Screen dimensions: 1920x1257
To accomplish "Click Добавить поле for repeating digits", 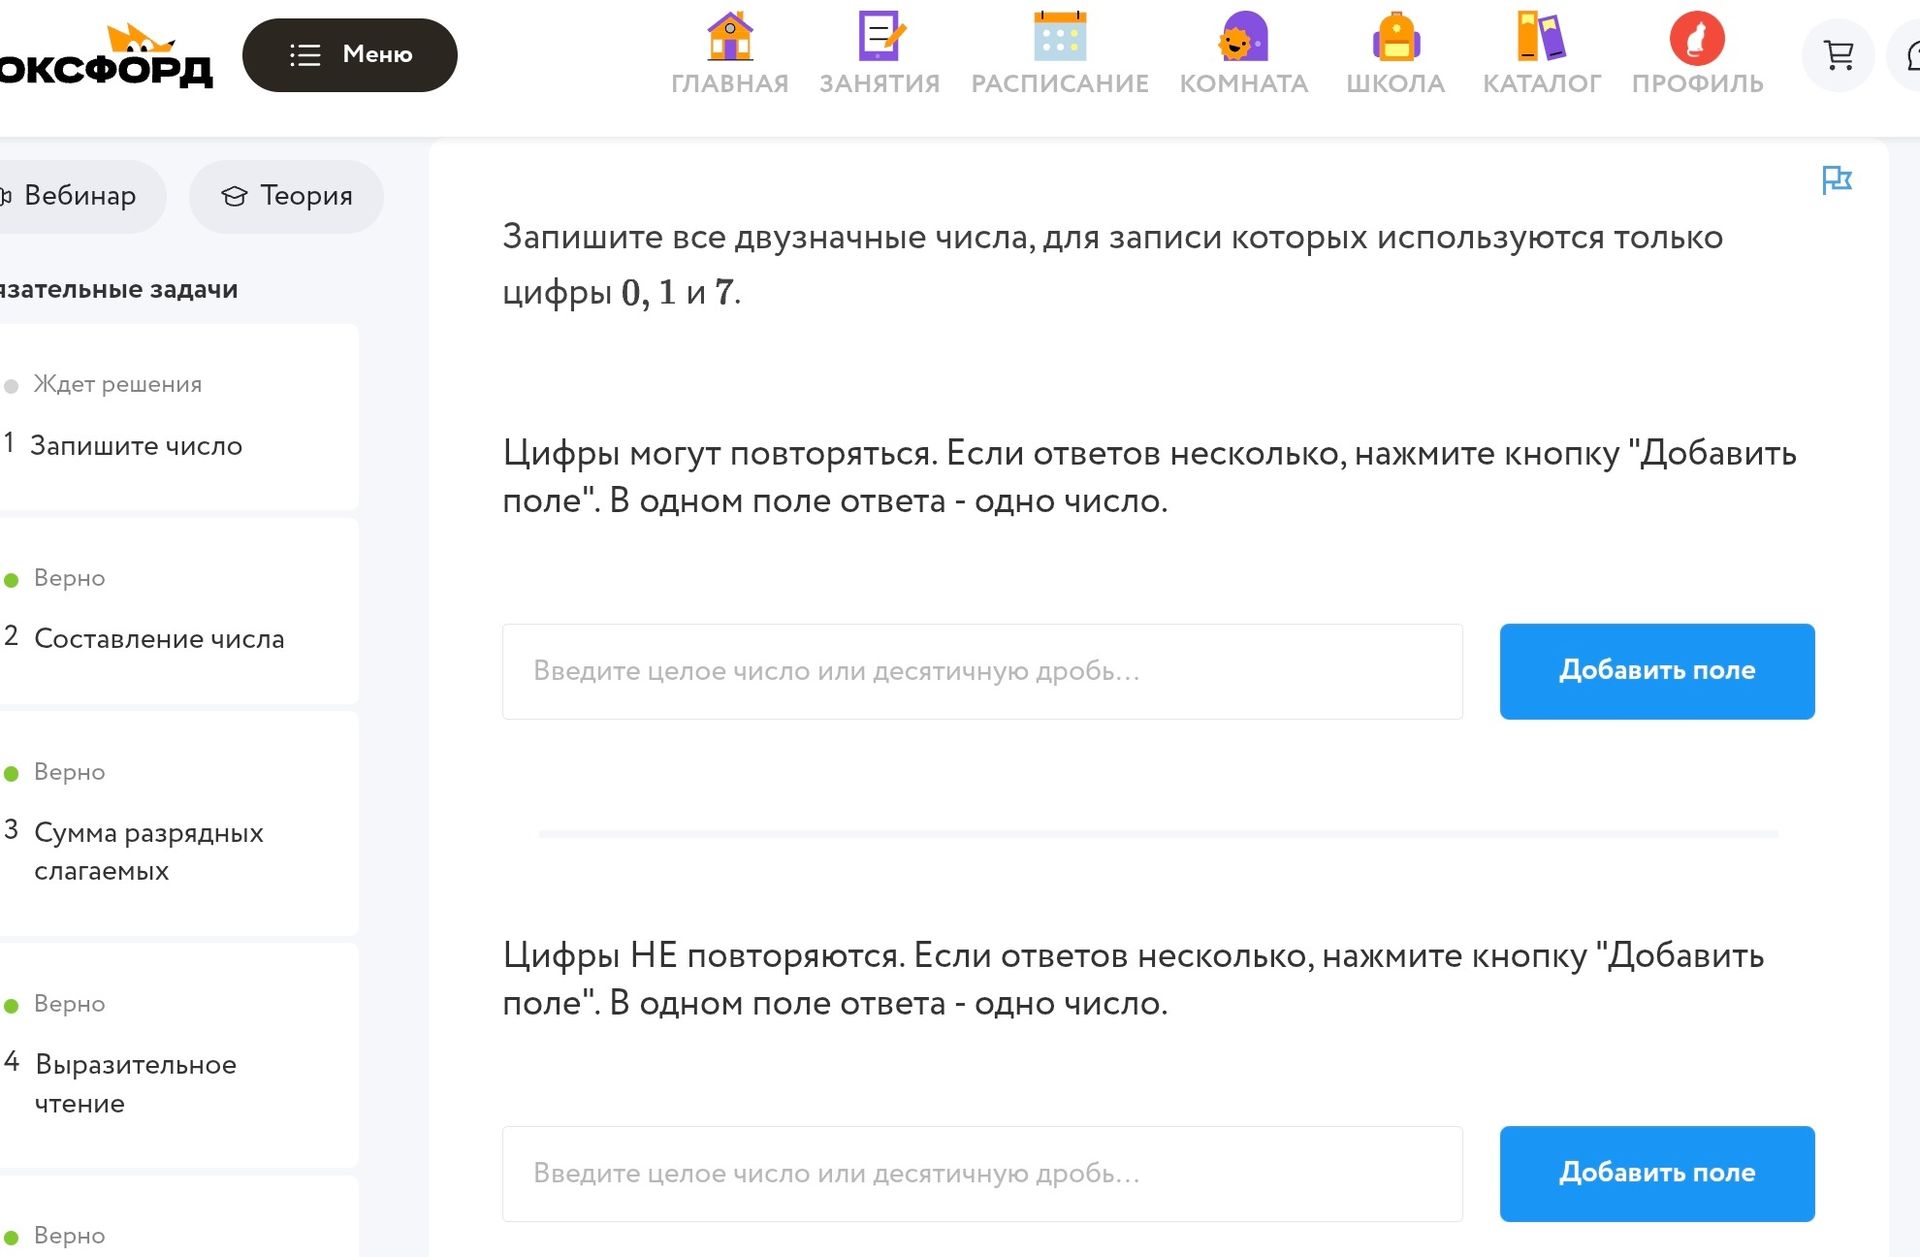I will pyautogui.click(x=1657, y=671).
